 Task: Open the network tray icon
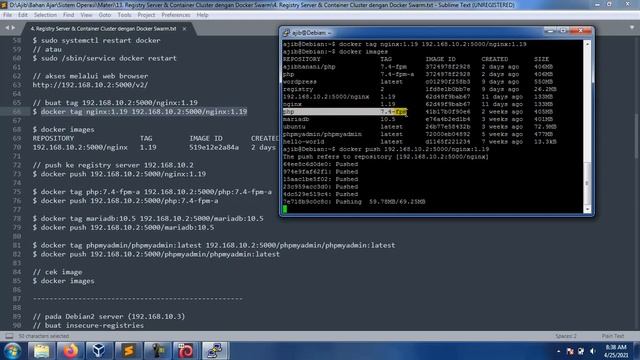click(581, 351)
